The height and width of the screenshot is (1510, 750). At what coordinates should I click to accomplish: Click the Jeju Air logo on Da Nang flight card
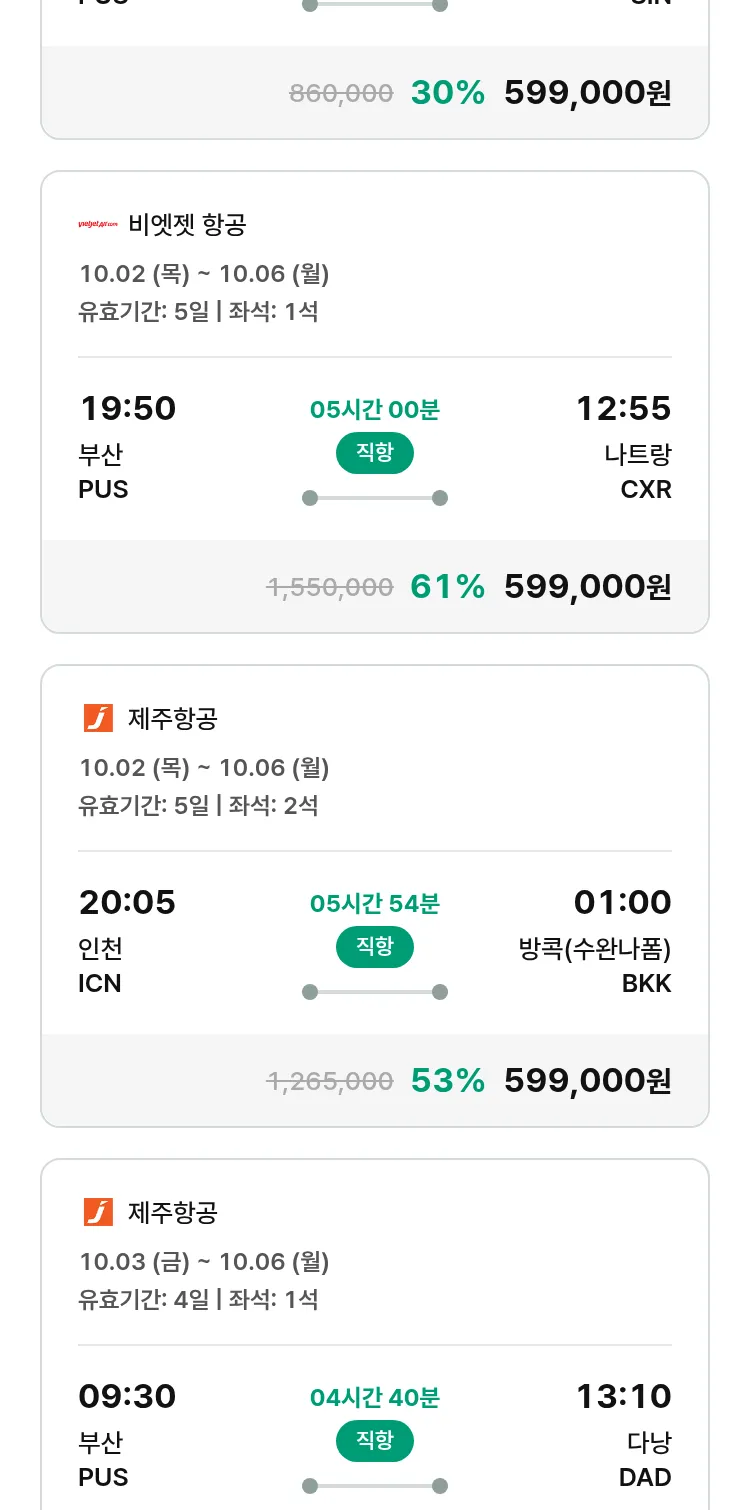98,1212
